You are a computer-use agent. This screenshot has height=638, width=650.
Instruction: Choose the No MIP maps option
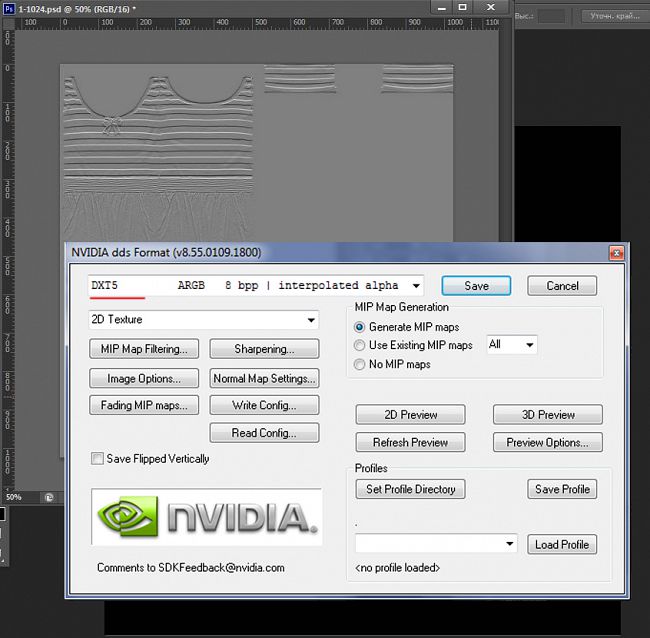361,364
